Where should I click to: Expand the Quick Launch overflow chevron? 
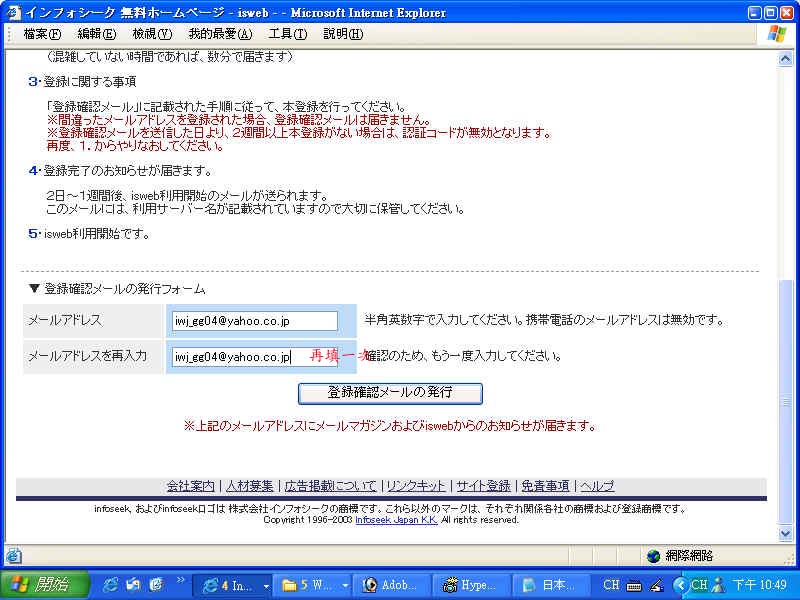click(181, 580)
